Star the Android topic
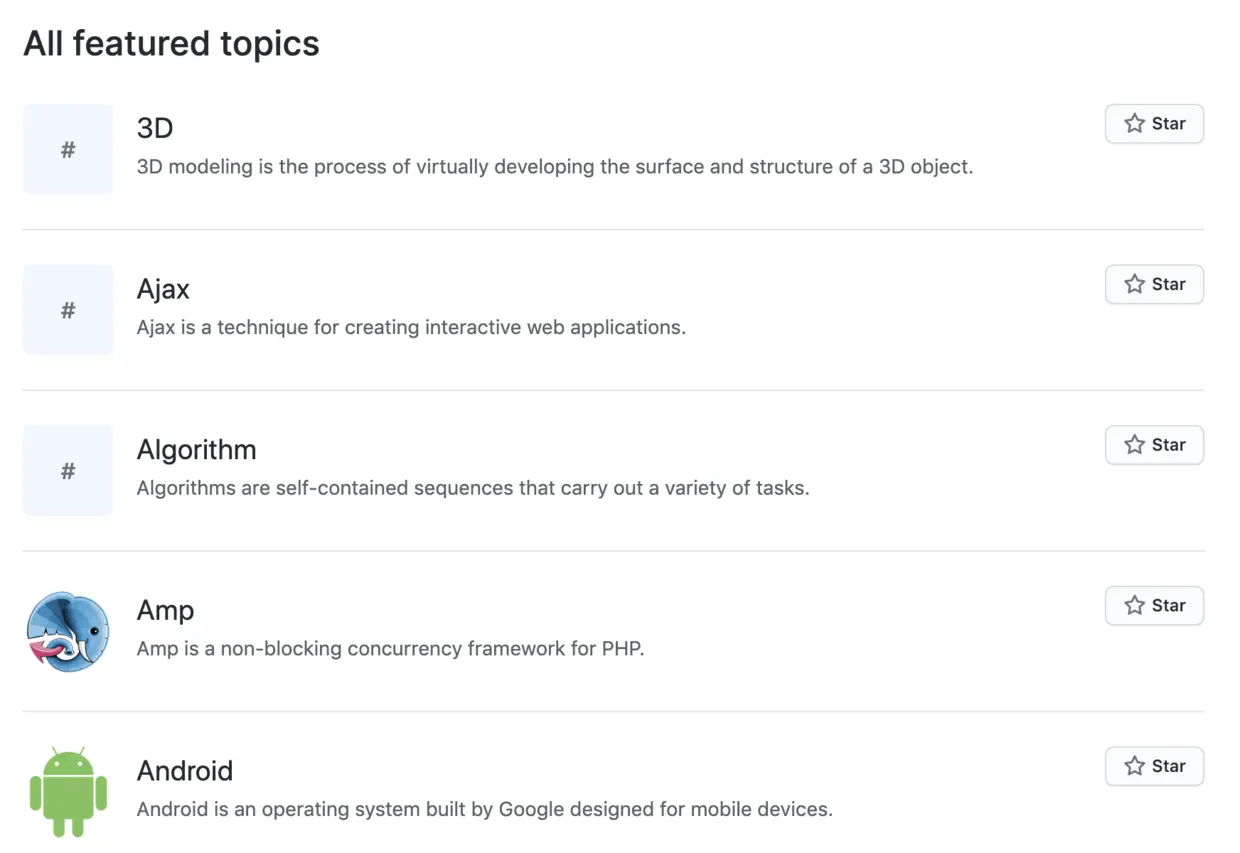 pyautogui.click(x=1154, y=767)
